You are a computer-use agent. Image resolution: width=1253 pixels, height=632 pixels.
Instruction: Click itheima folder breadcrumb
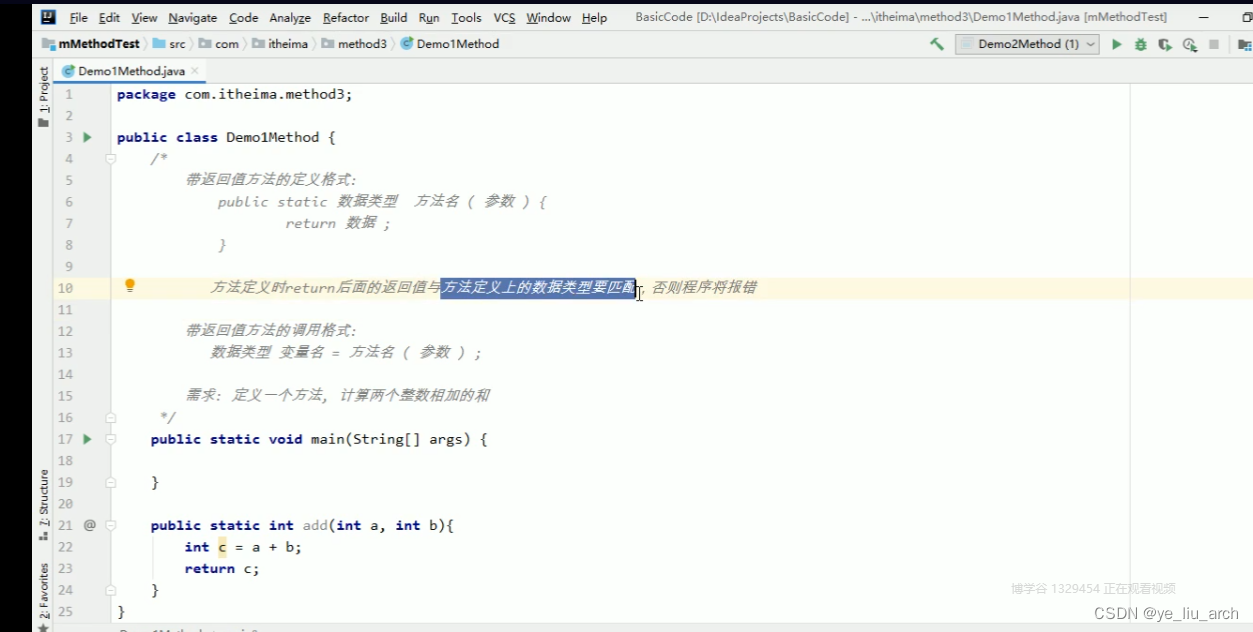coord(280,44)
